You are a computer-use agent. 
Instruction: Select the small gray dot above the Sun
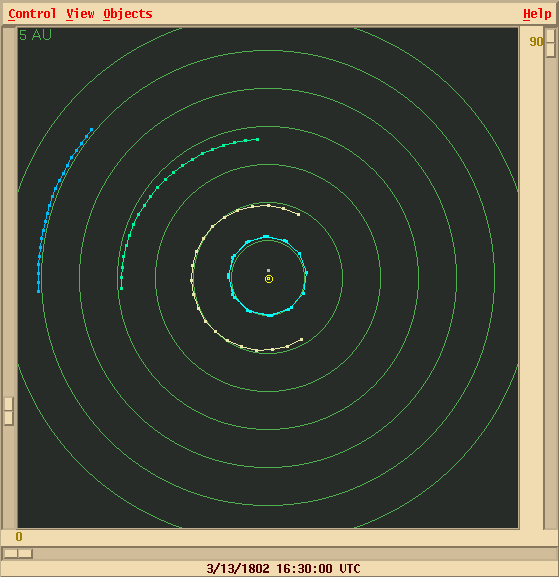coord(268,270)
